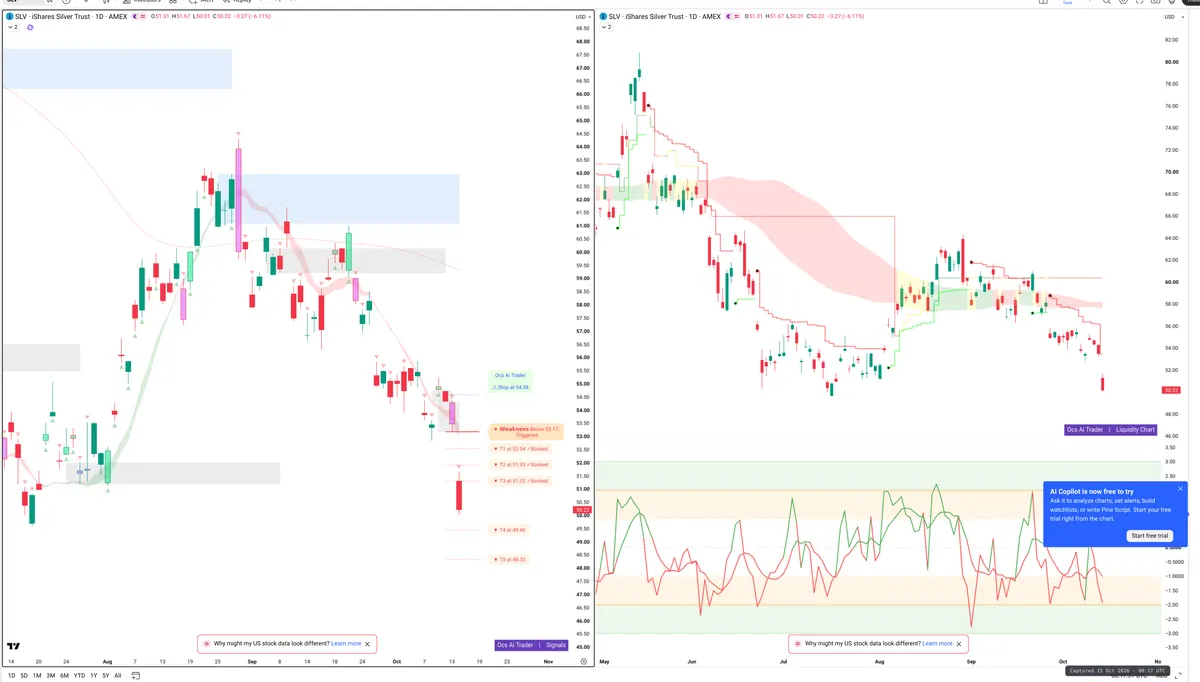The image size is (1200, 682).
Task: Click the Ocs Ai Trader Signals badge
Action: [532, 645]
